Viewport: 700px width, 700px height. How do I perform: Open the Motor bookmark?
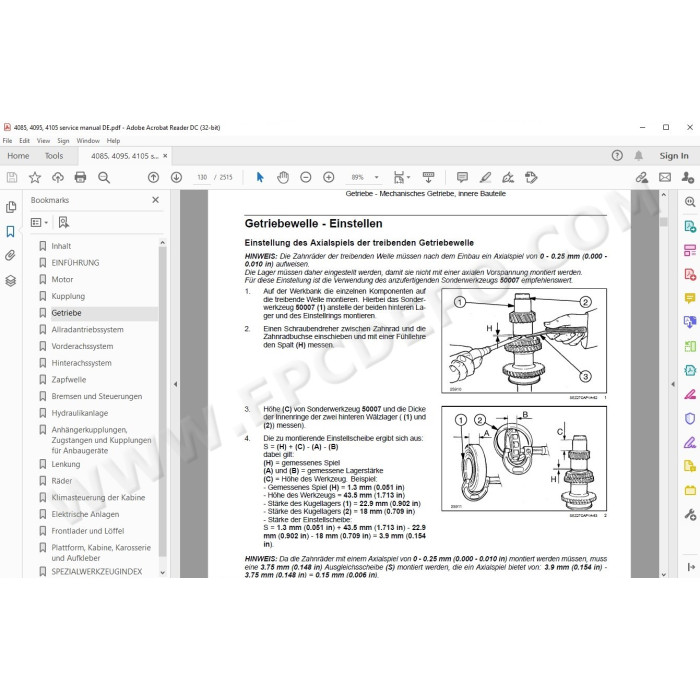[62, 279]
